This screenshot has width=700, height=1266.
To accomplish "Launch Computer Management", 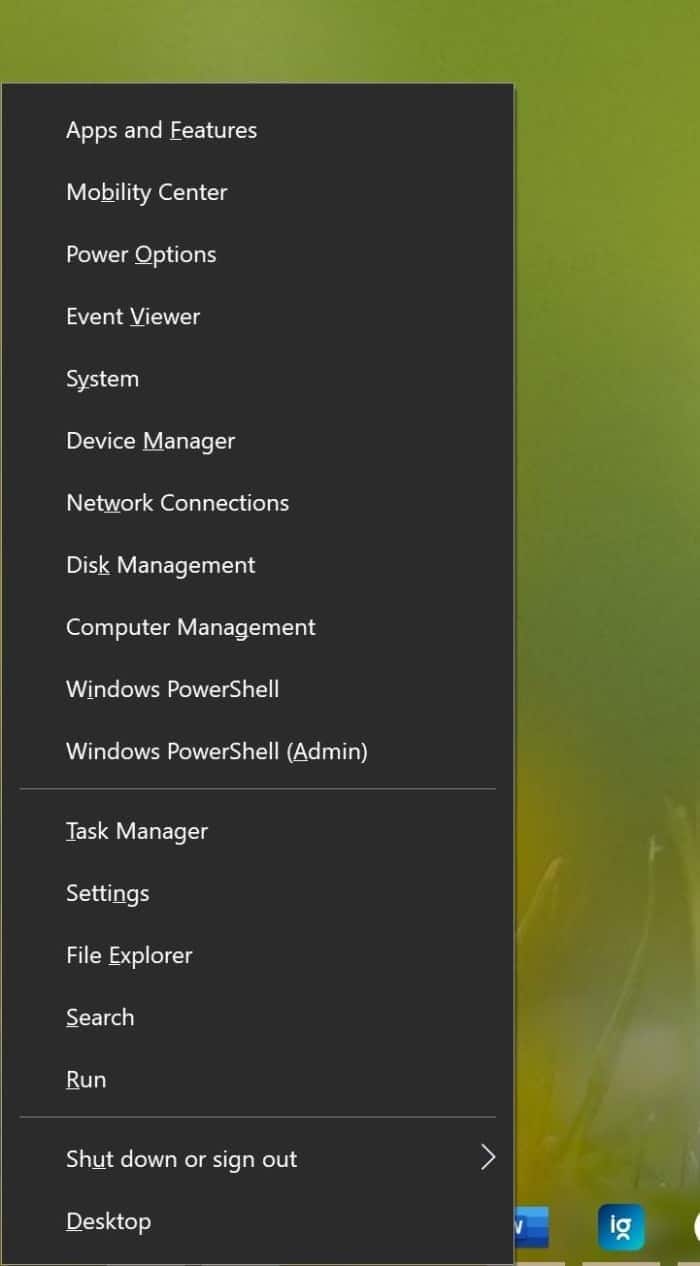I will [x=190, y=627].
